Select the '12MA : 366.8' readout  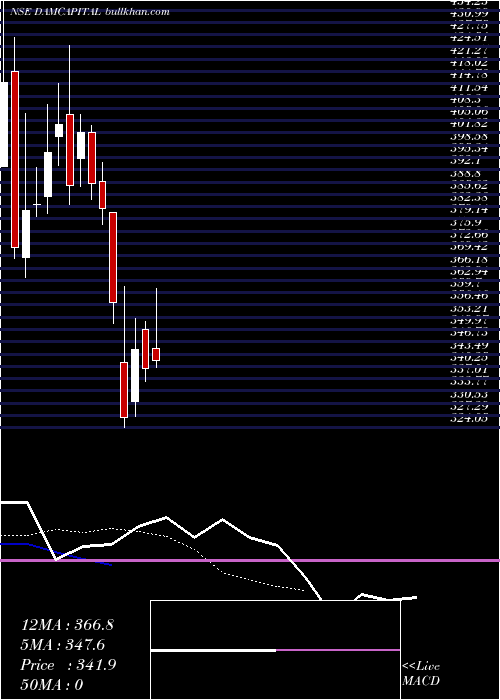67,625
